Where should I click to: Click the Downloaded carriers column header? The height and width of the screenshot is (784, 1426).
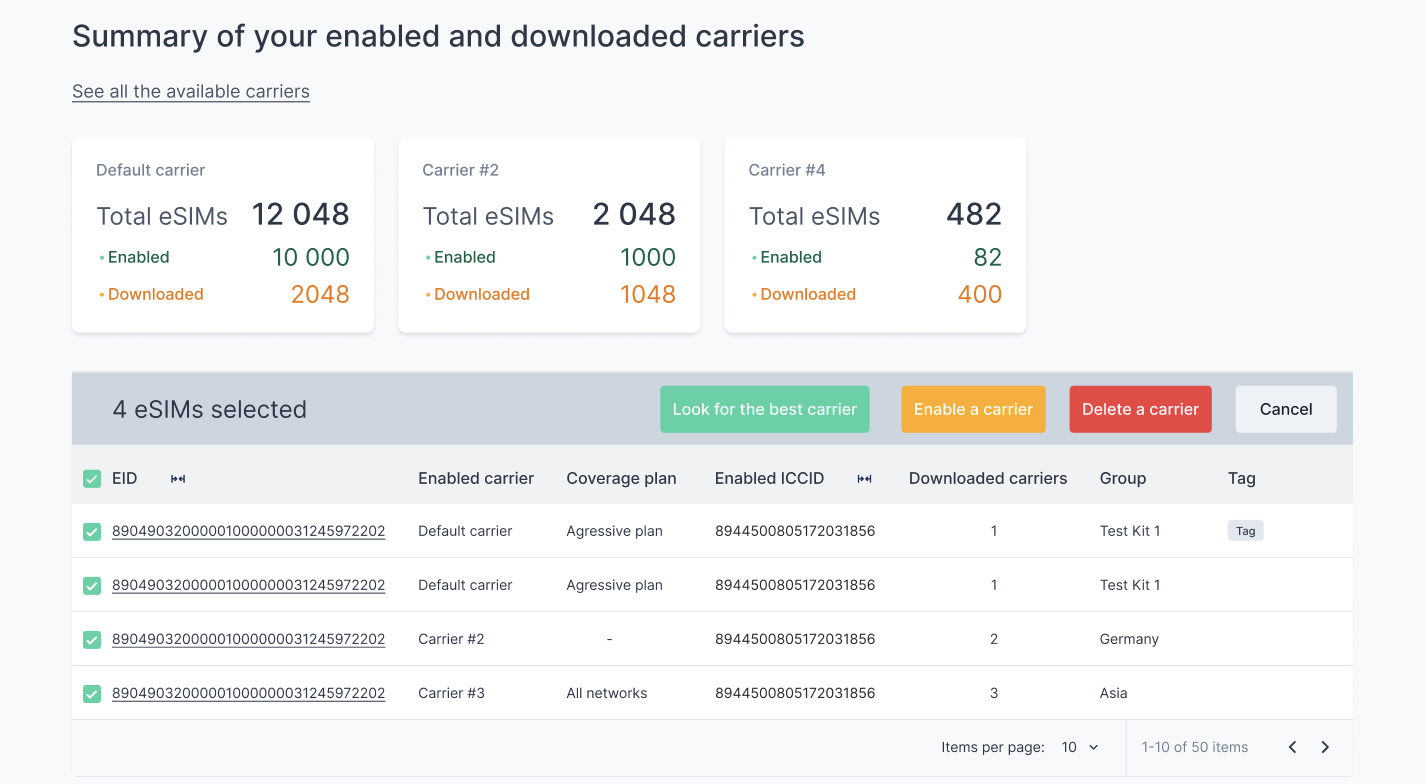pos(987,479)
